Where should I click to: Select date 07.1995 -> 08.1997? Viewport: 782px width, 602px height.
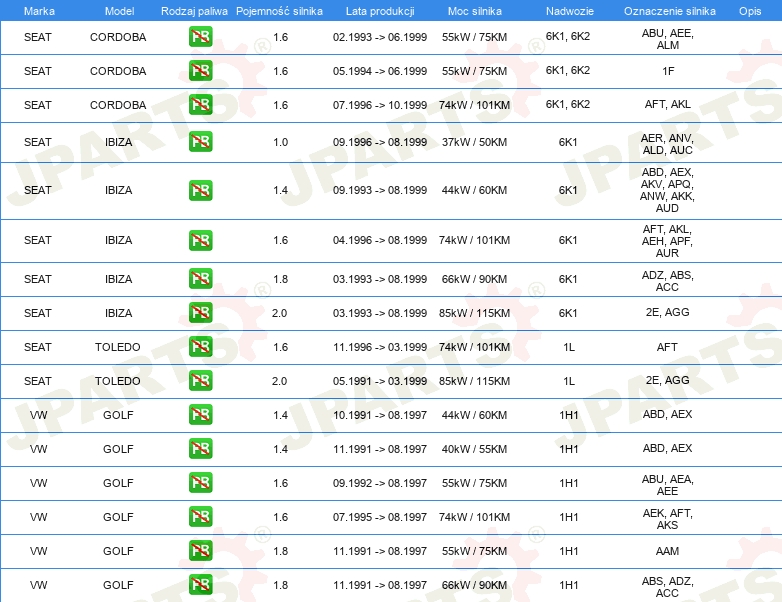(x=380, y=517)
